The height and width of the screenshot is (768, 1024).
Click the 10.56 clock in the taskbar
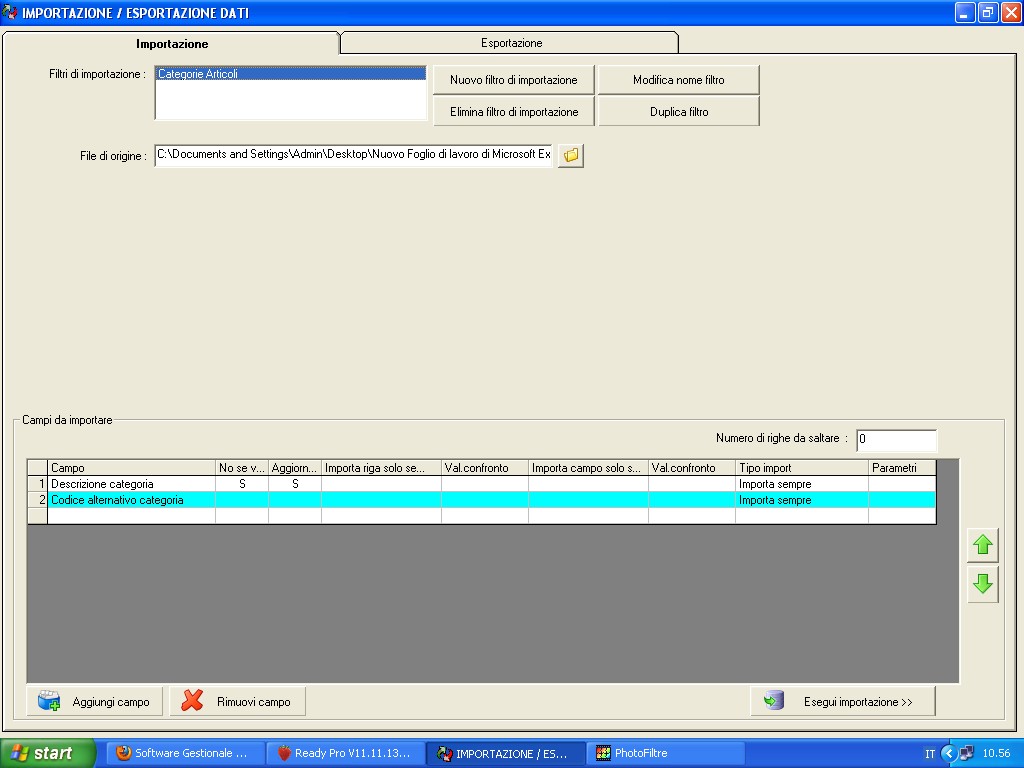tap(996, 753)
